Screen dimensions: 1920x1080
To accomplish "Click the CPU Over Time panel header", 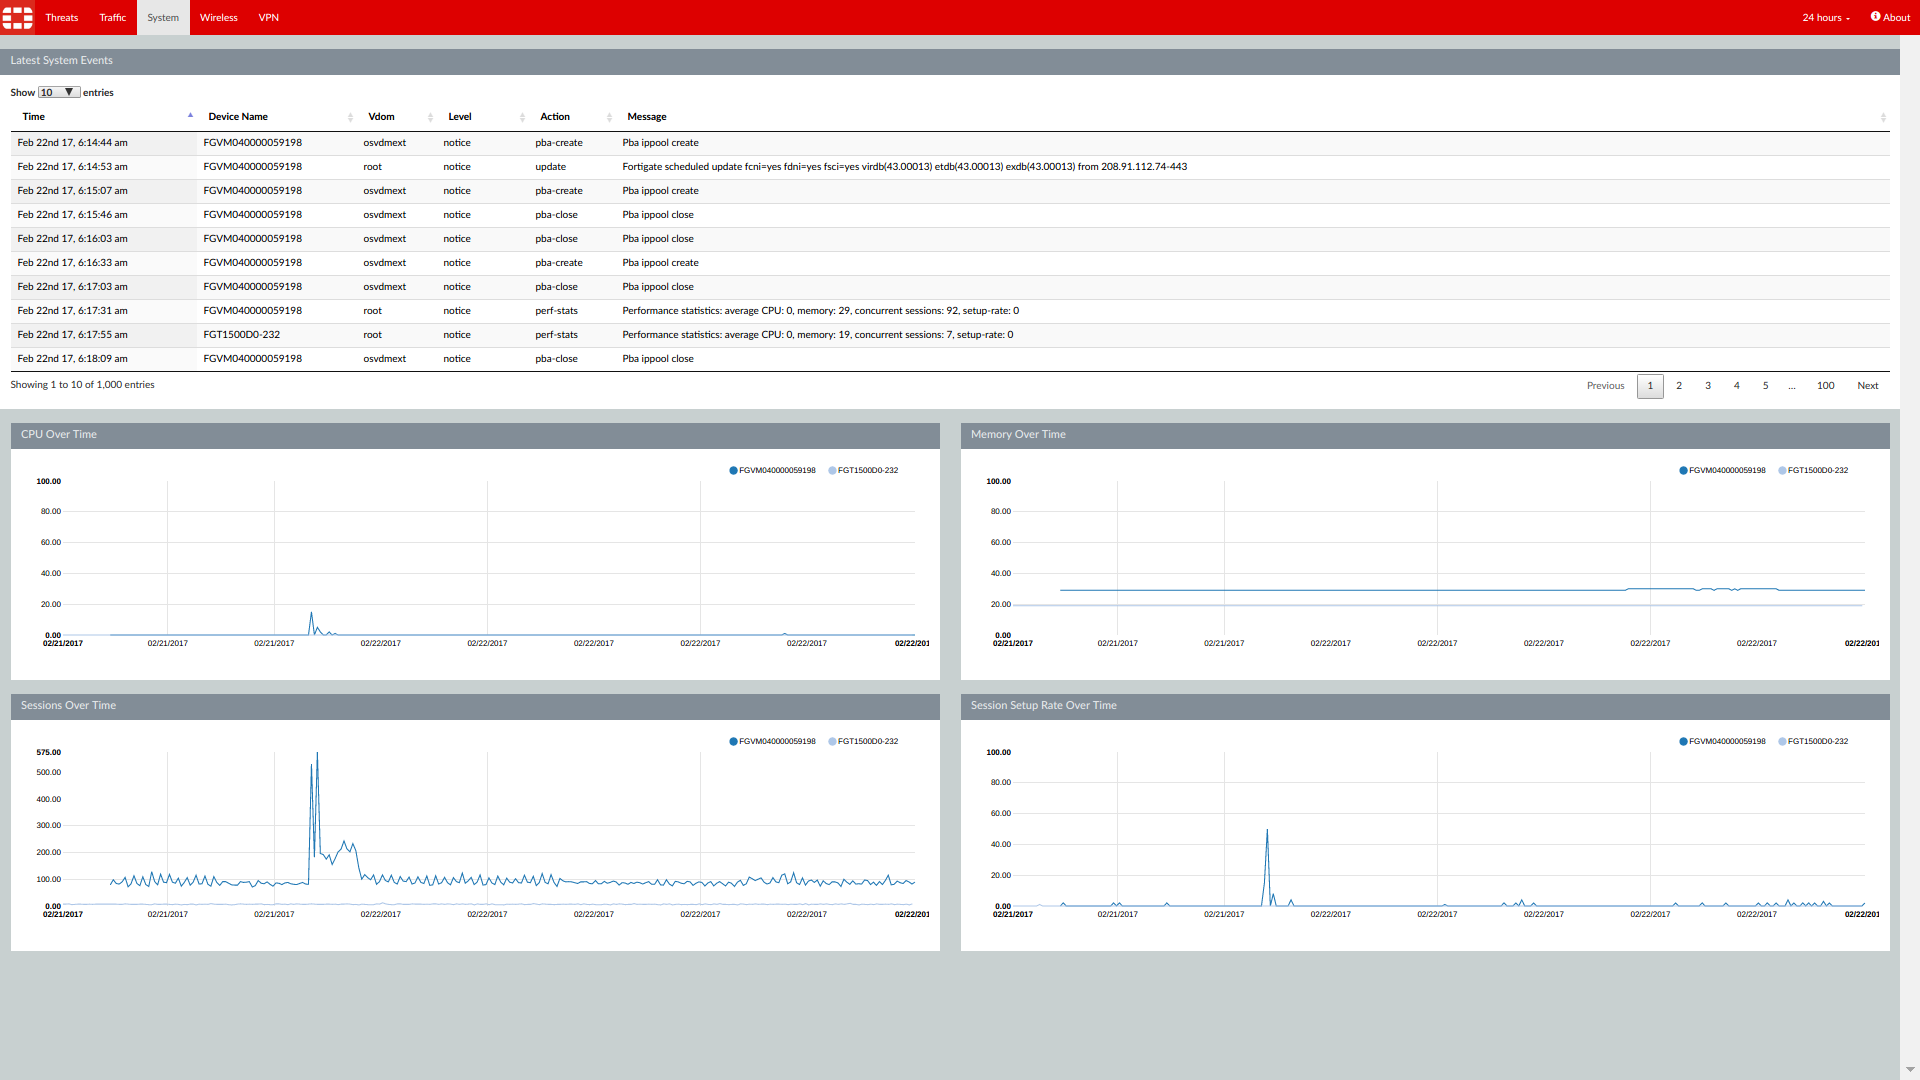I will coord(475,435).
